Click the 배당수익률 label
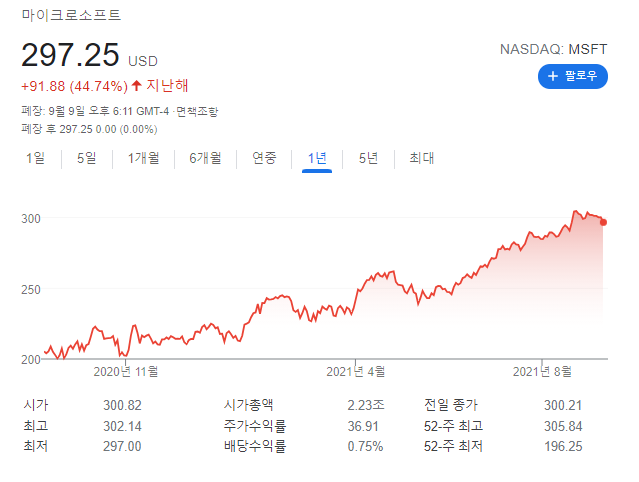639x482 pixels. (255, 446)
